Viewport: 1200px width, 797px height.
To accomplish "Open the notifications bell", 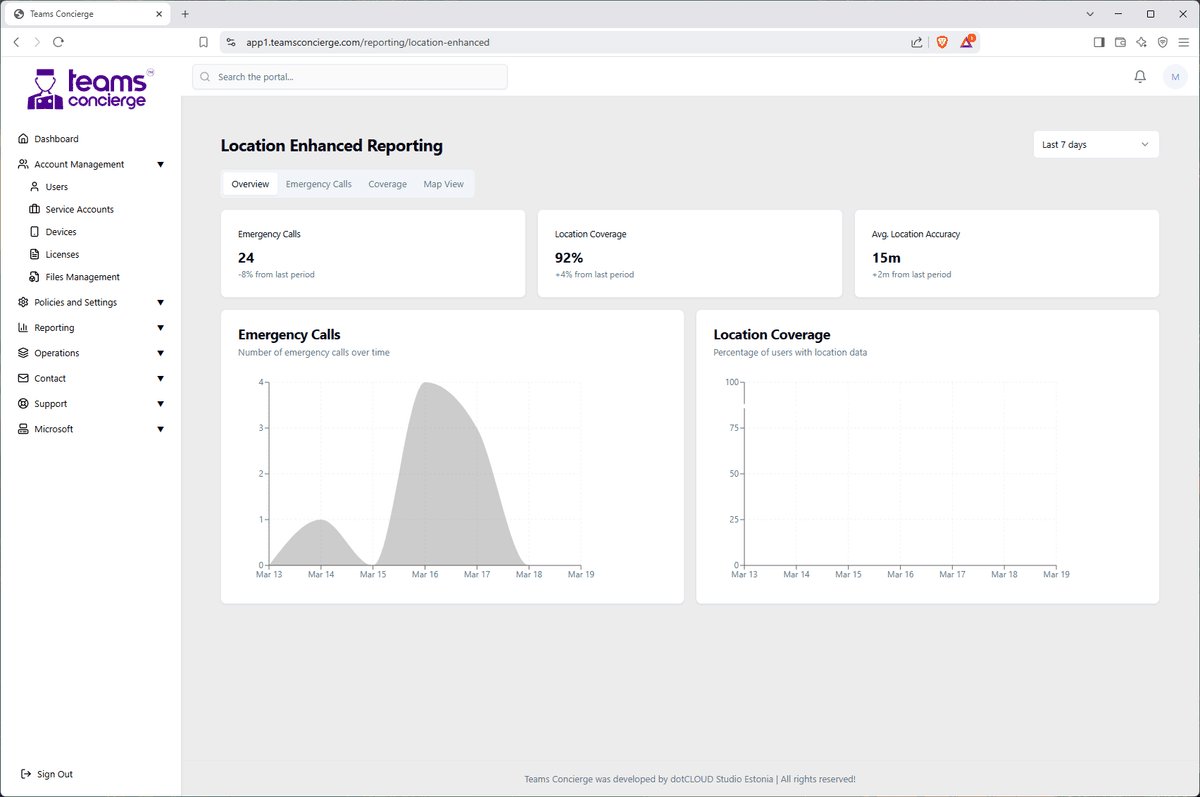I will [1139, 76].
